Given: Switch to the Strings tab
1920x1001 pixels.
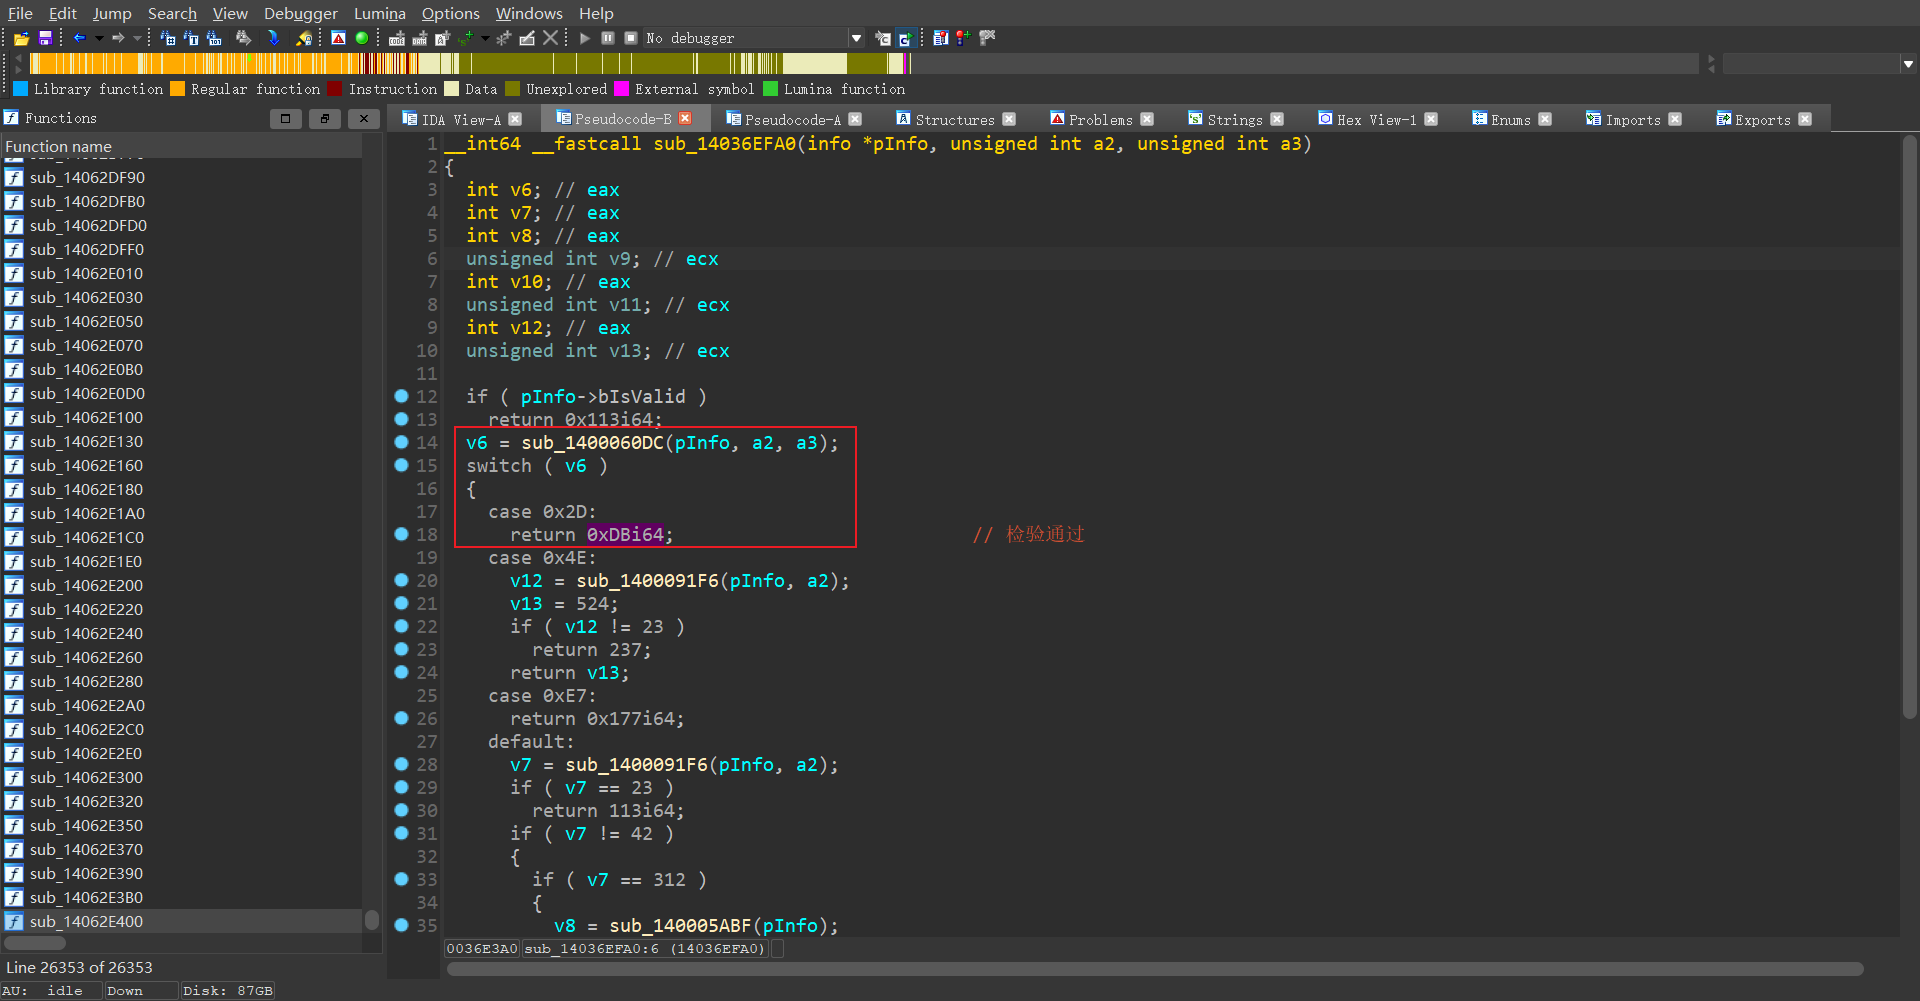Looking at the screenshot, I should click(1234, 119).
